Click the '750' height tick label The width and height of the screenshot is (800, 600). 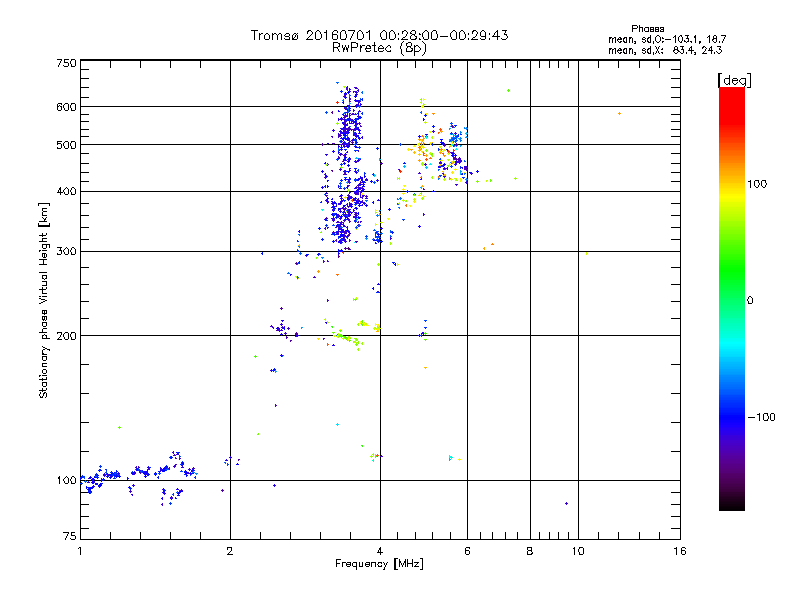[x=66, y=63]
